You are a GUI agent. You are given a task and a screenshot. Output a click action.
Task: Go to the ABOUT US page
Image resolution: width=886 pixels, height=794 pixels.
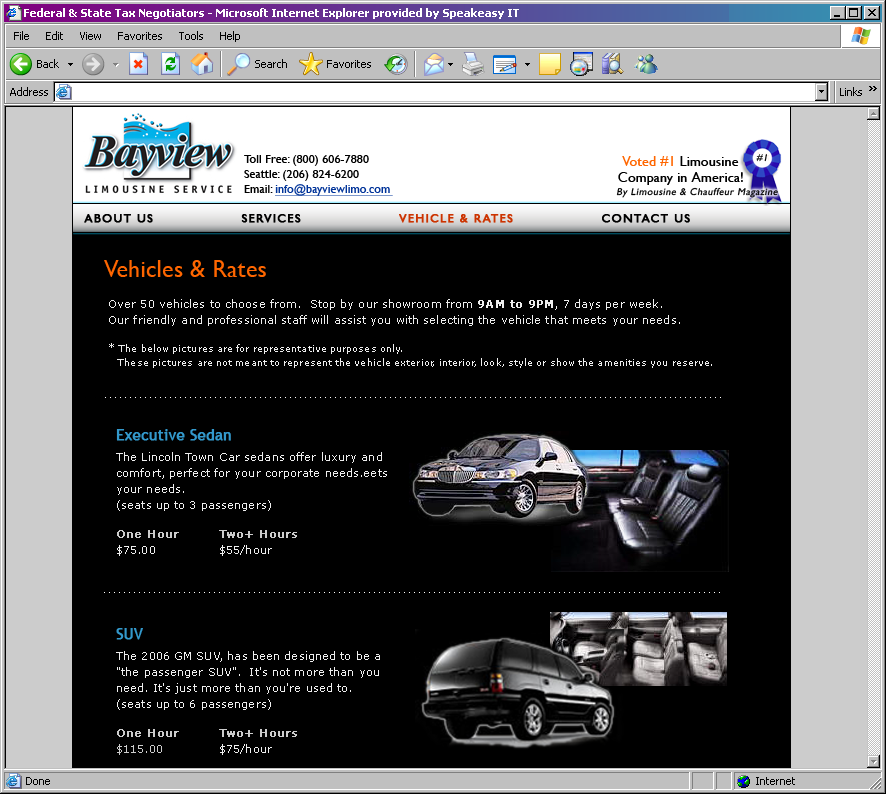(119, 219)
